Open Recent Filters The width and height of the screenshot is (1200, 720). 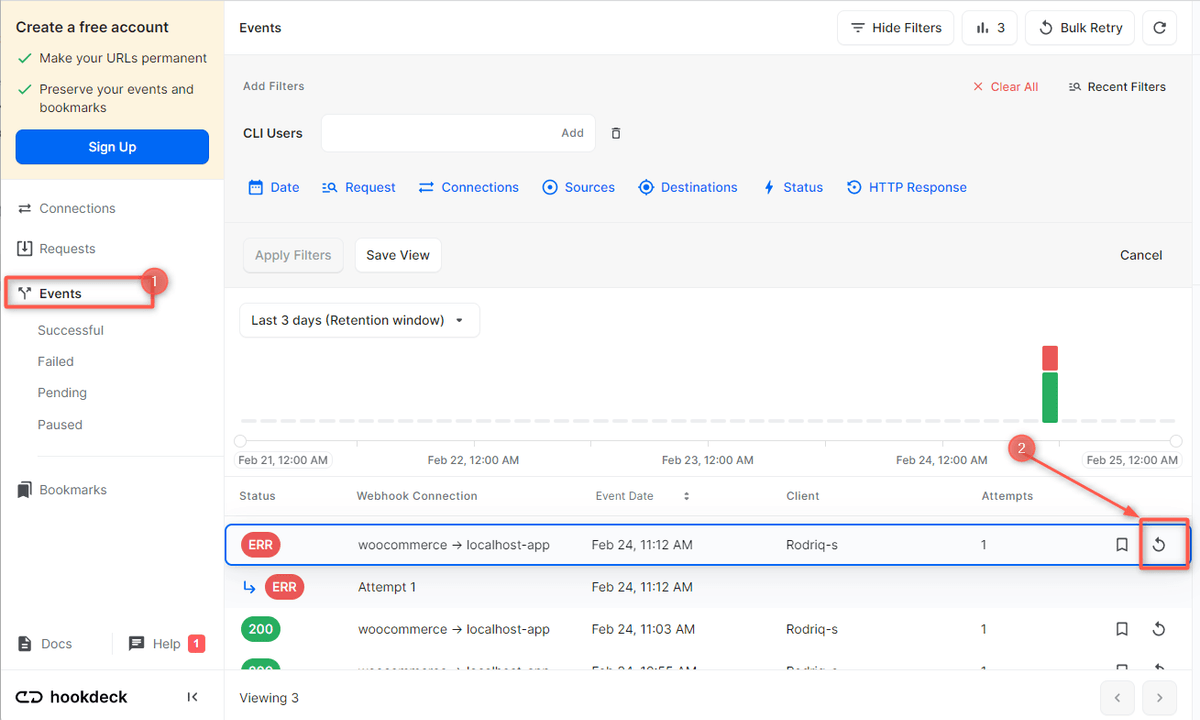[x=1117, y=86]
